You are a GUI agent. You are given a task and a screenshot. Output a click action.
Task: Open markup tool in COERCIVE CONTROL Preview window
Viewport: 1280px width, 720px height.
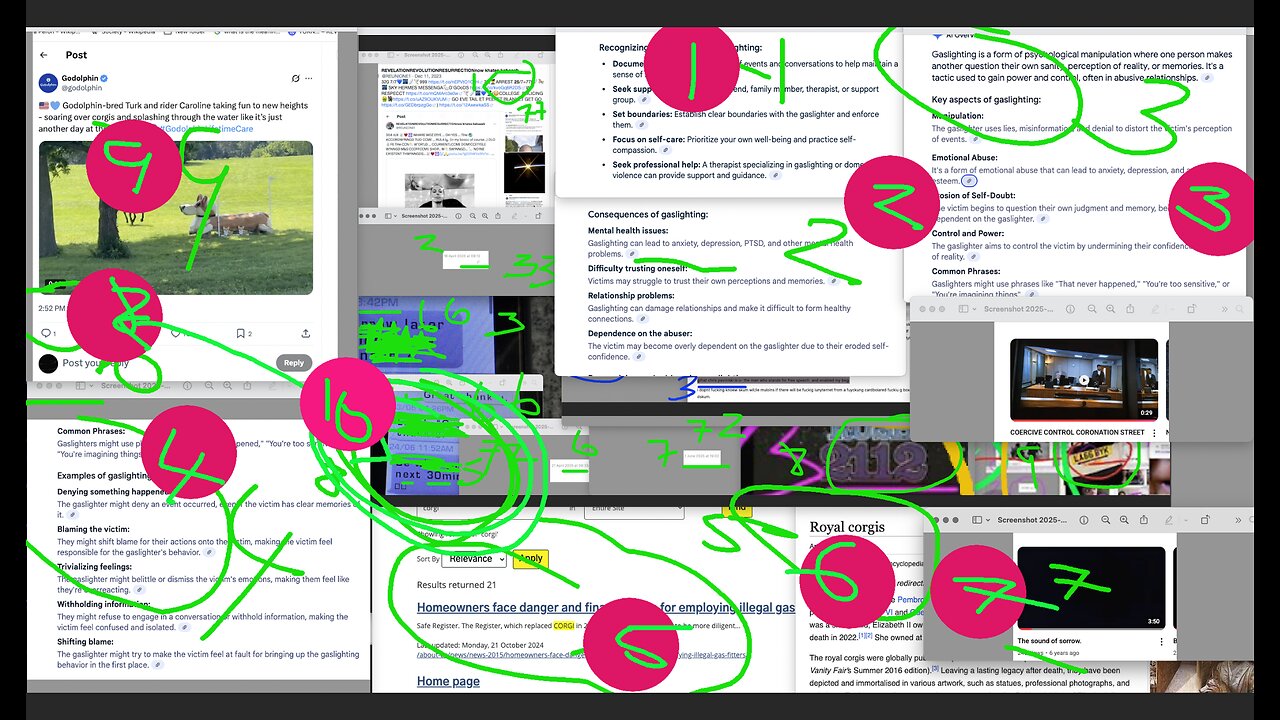pos(1155,309)
